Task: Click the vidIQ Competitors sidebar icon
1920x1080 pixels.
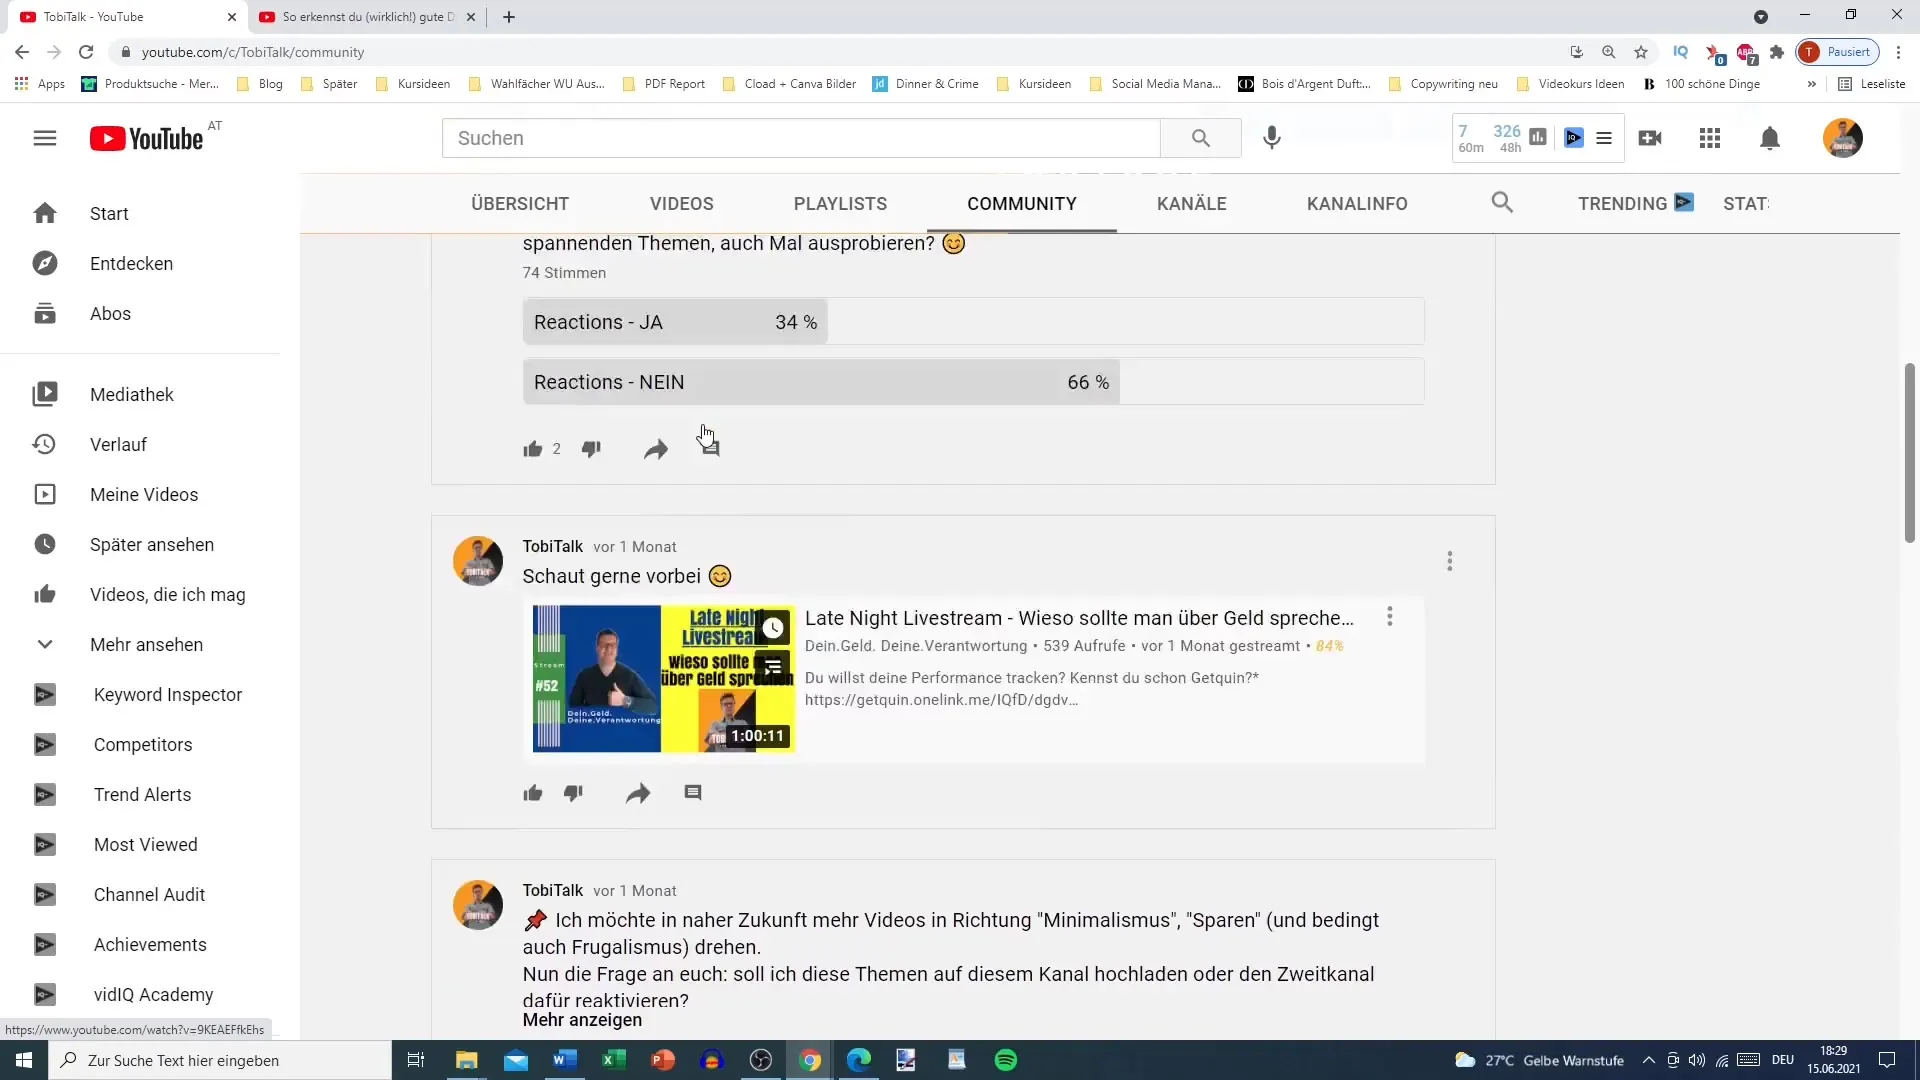Action: pos(47,744)
